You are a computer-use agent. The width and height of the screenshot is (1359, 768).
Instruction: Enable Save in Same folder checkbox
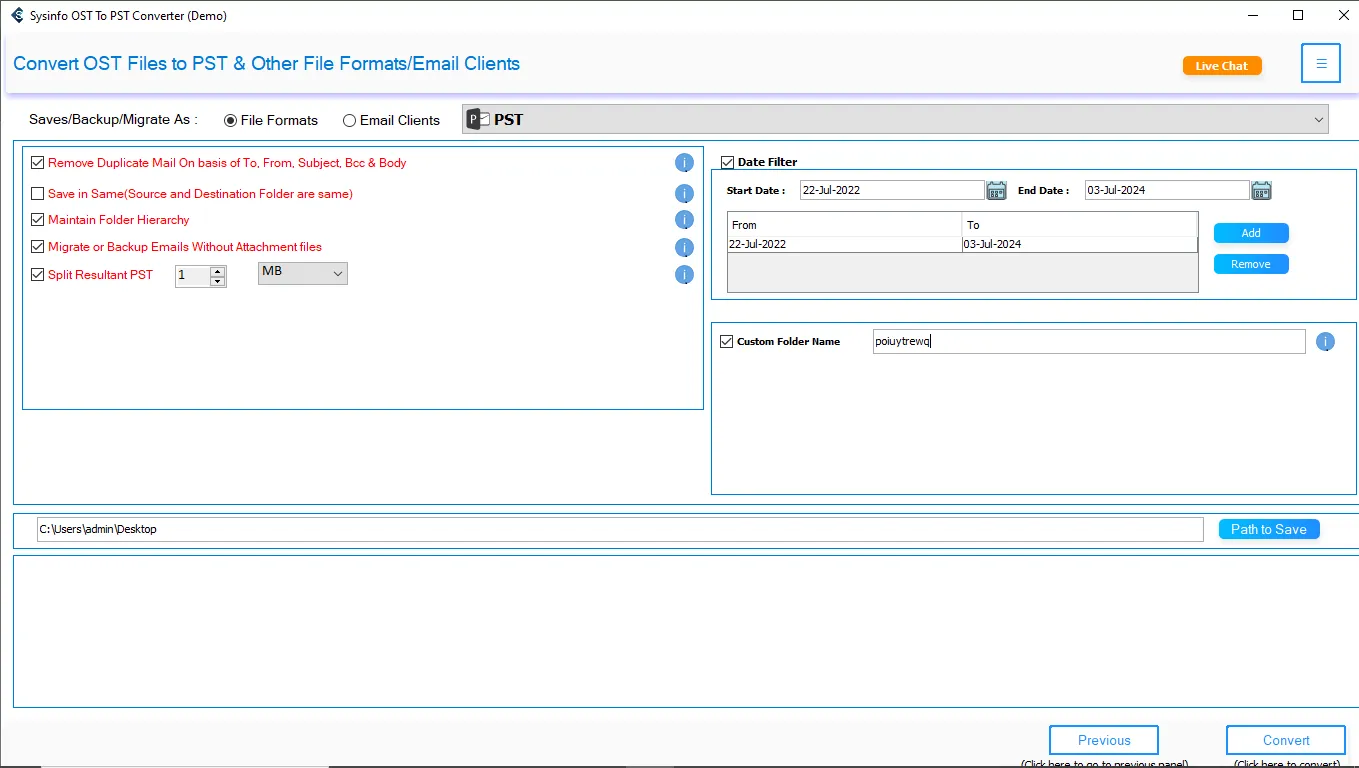[x=38, y=194]
